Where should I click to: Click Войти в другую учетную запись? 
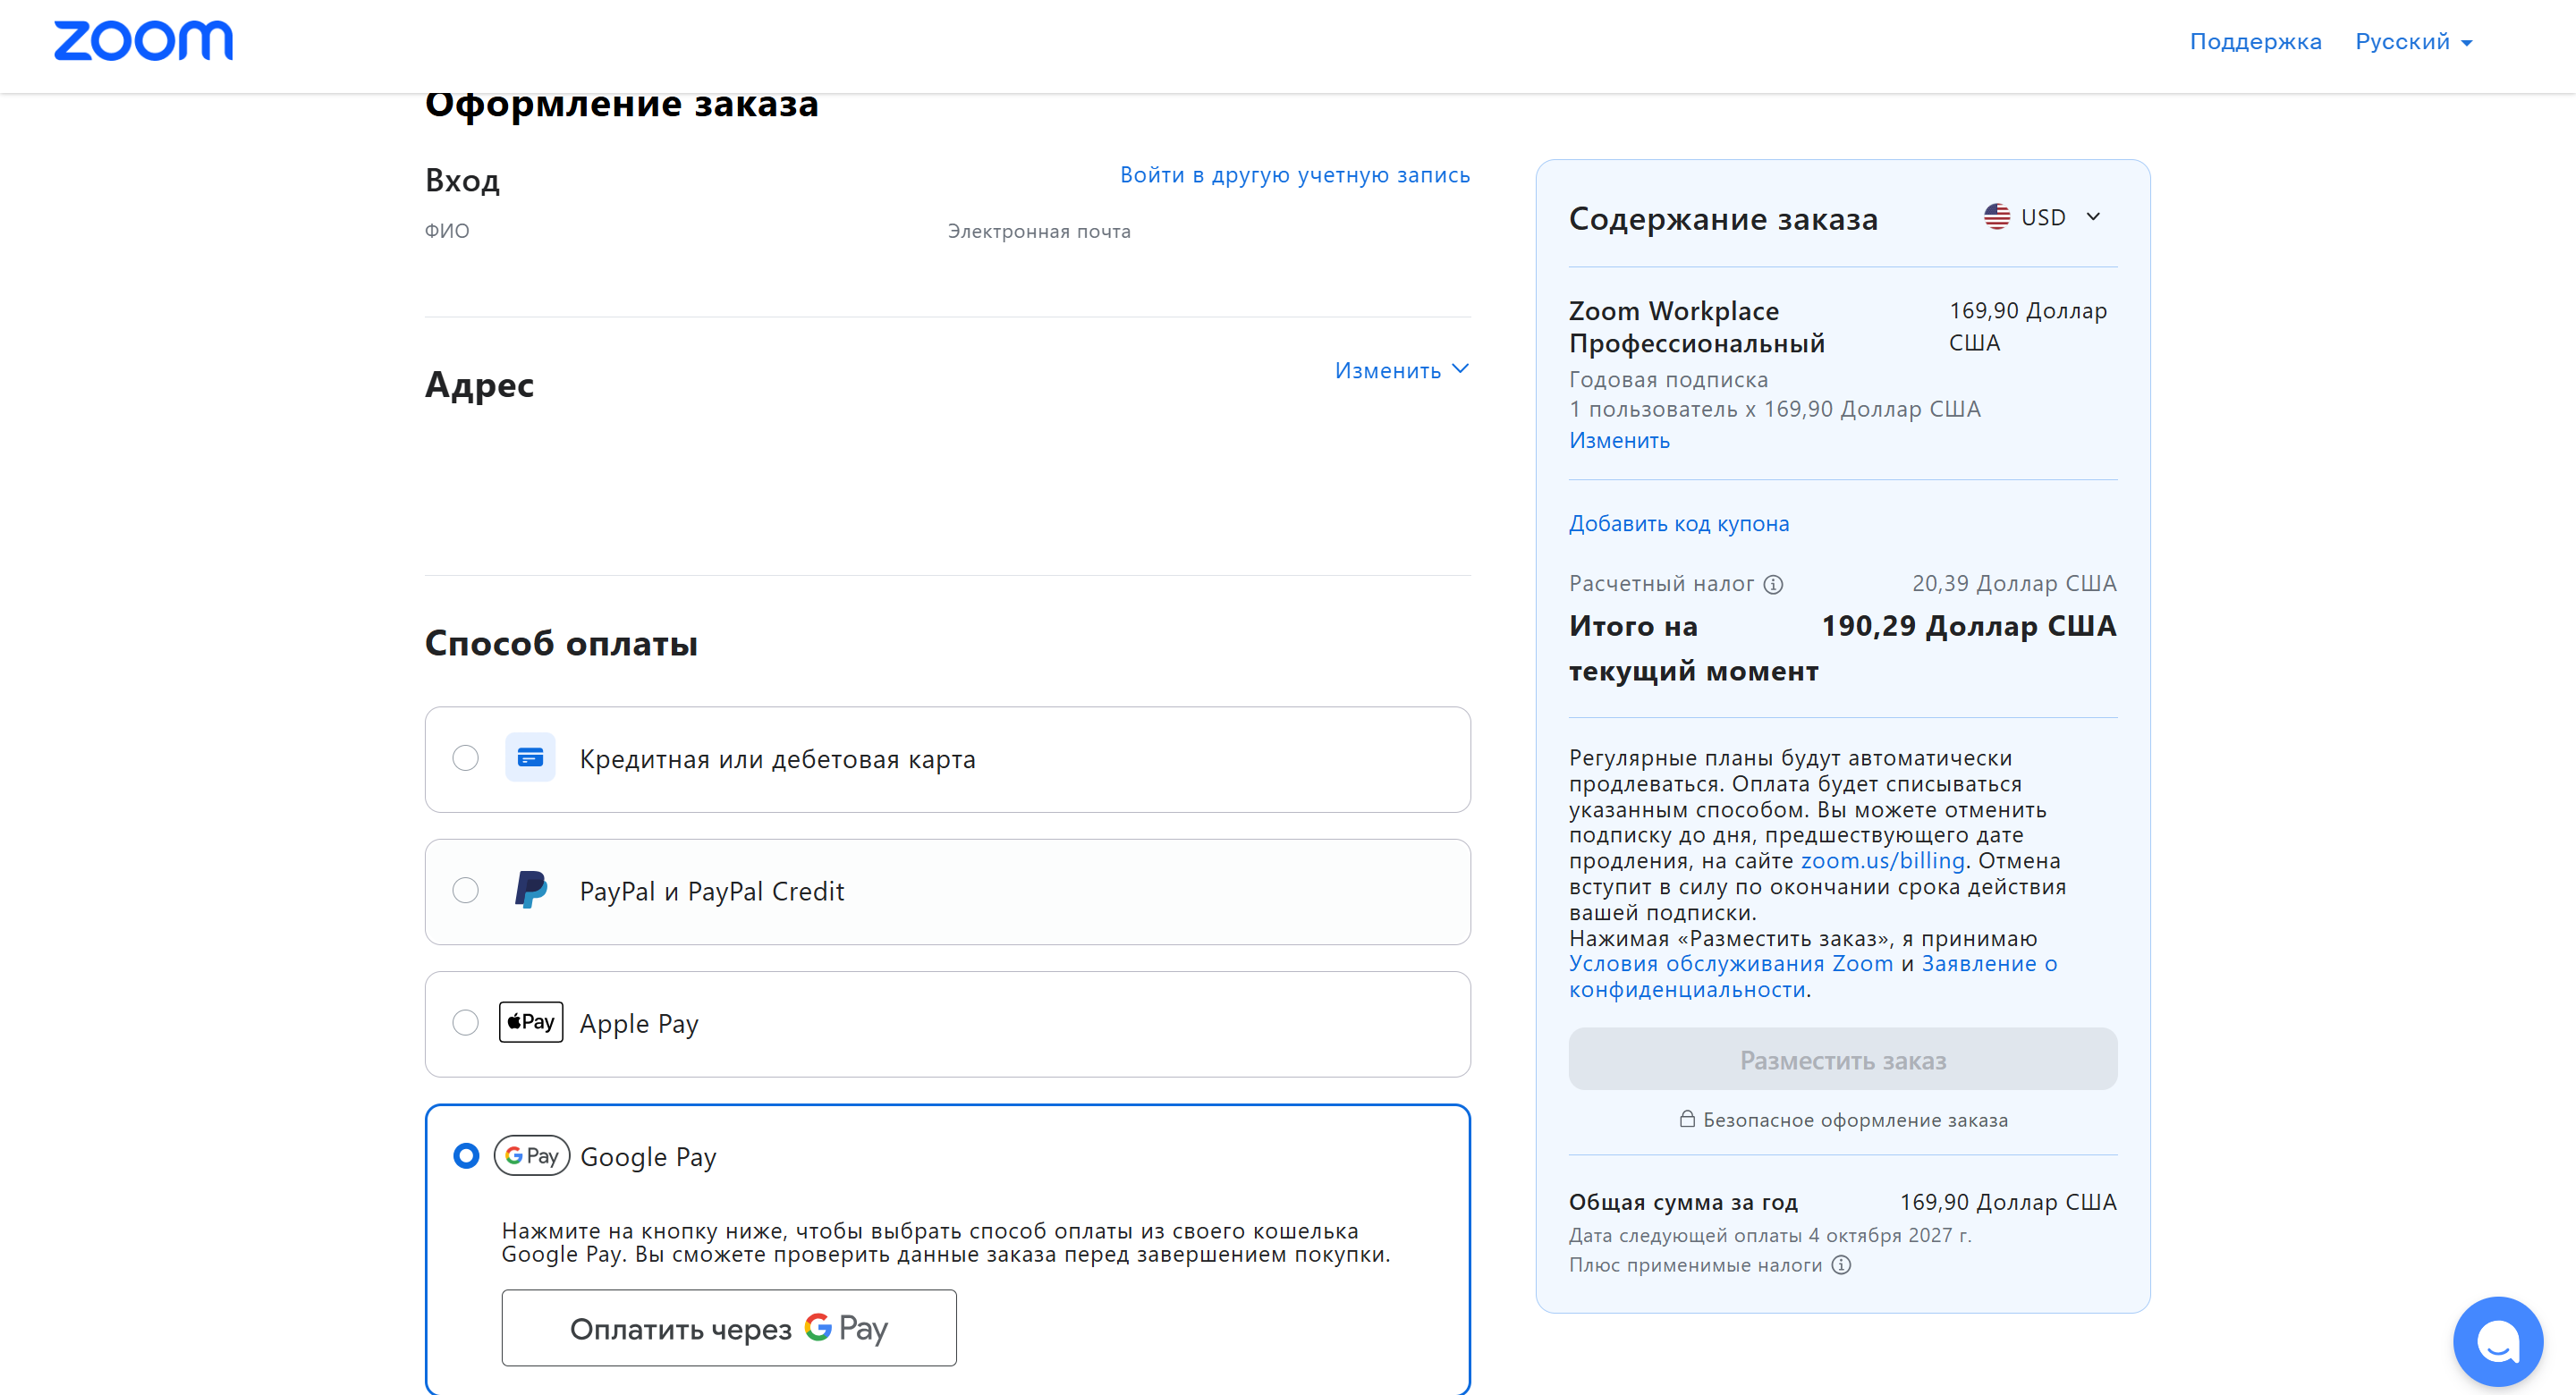pos(1295,175)
